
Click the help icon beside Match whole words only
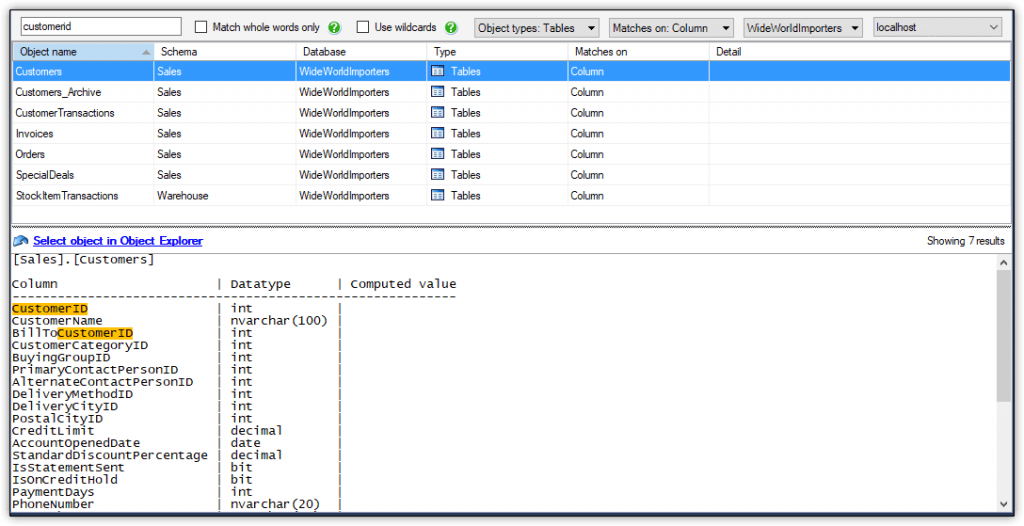[x=334, y=28]
